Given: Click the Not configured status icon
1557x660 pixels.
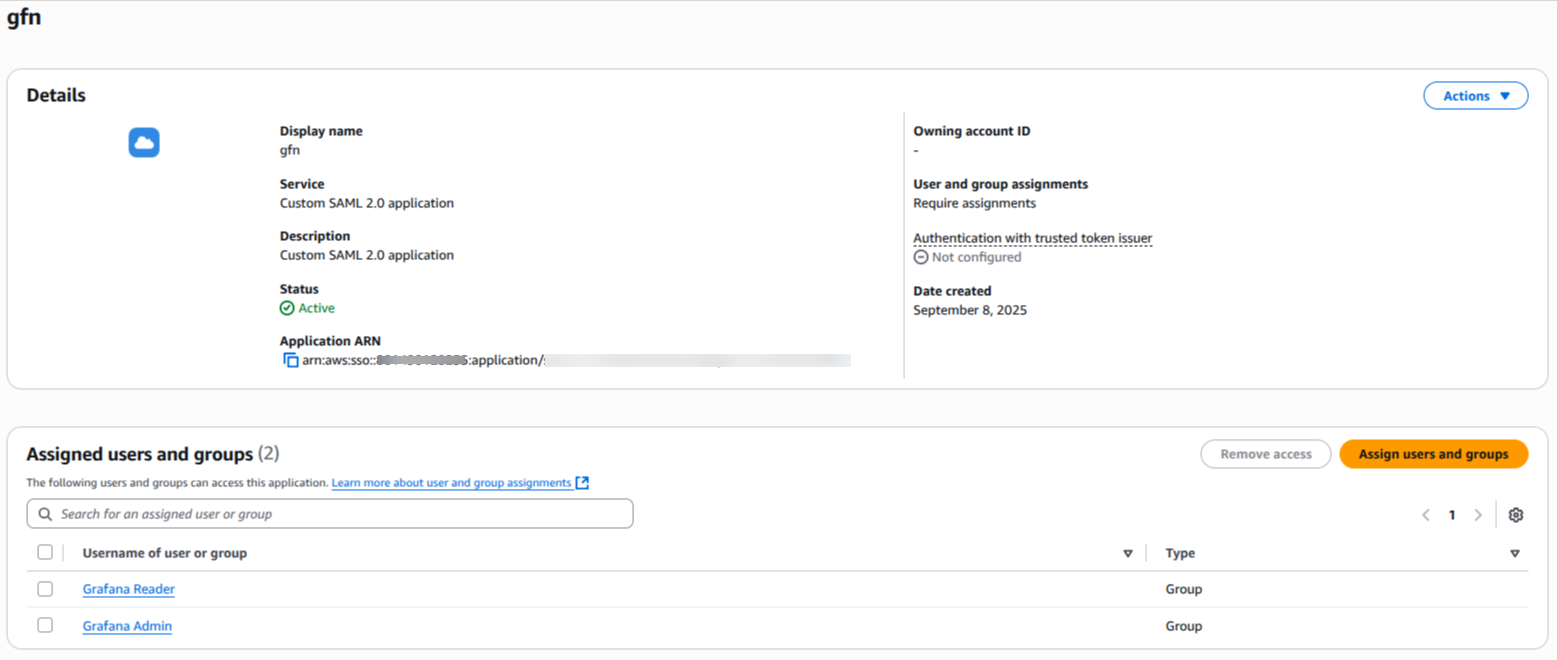Looking at the screenshot, I should tap(921, 257).
